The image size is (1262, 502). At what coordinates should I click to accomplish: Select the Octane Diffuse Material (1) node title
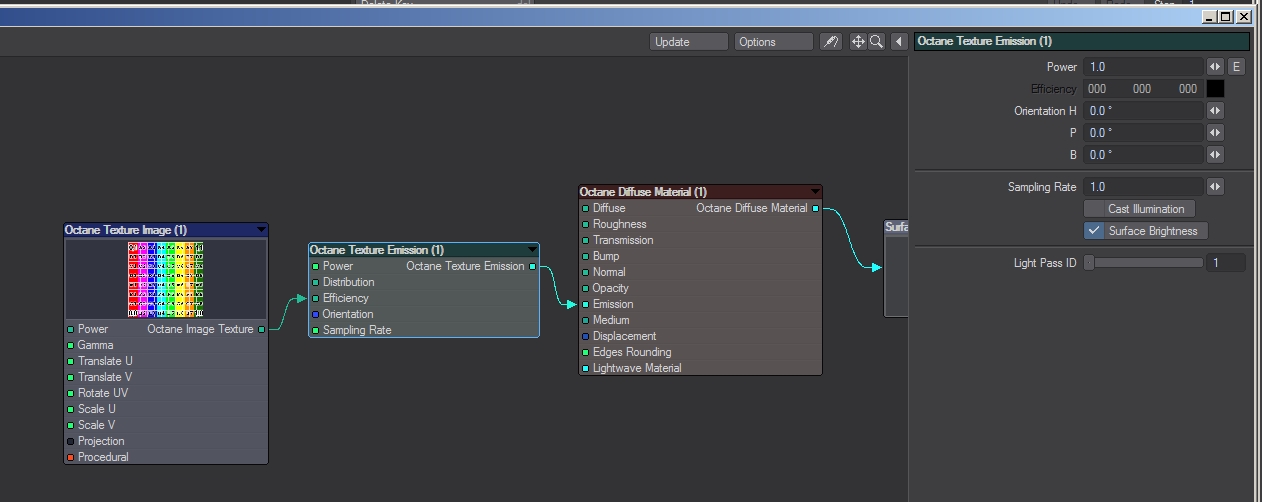click(x=643, y=192)
